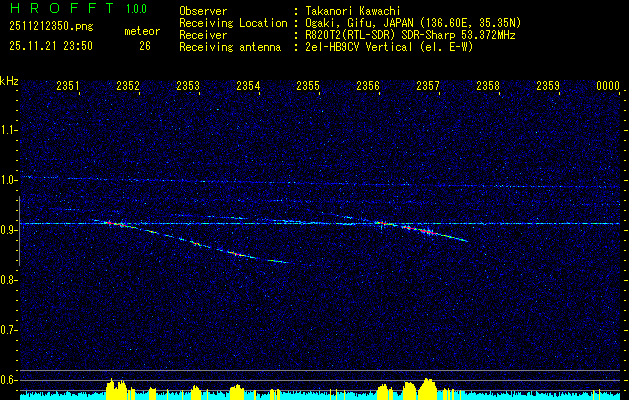Image resolution: width=629 pixels, height=400 pixels.
Task: Click the 1.1 kHz frequency label
Action: pos(9,130)
